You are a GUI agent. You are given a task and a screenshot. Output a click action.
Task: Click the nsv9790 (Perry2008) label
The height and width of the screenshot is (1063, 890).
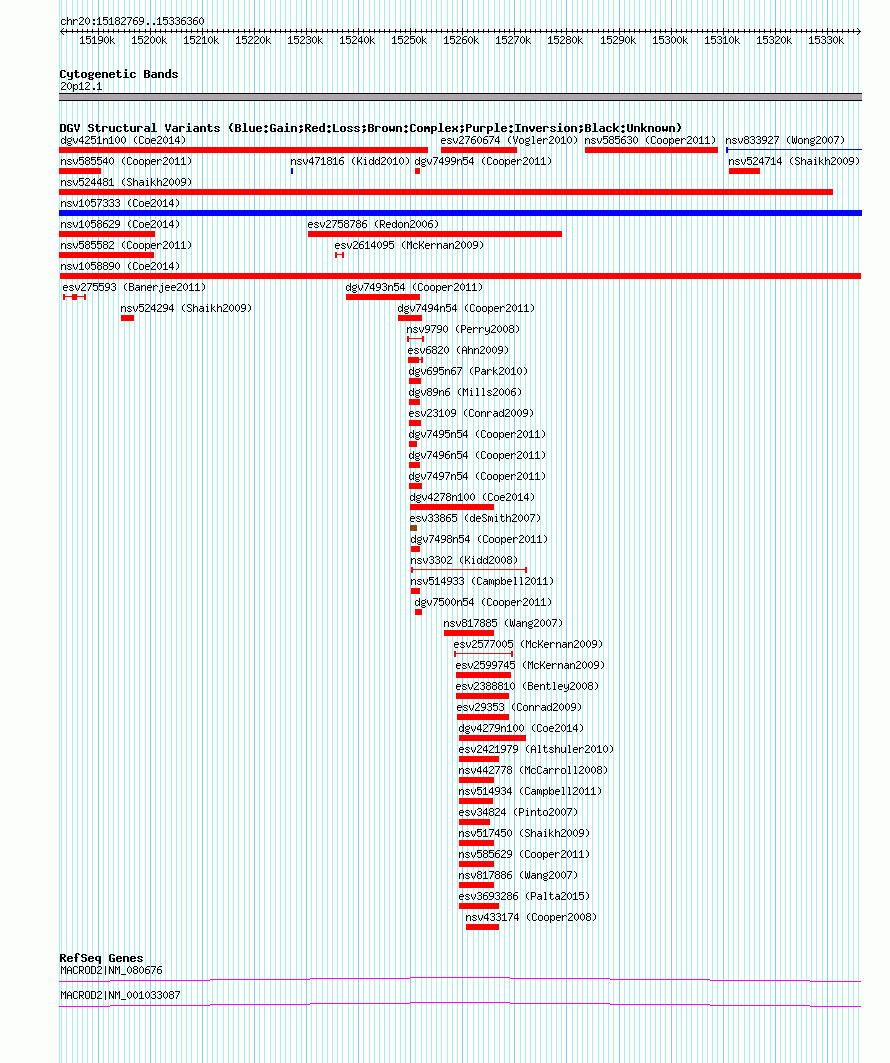[x=464, y=329]
